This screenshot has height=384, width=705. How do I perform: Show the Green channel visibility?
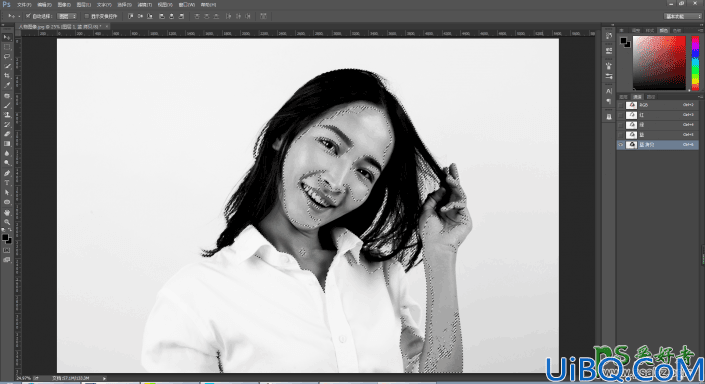pyautogui.click(x=620, y=125)
